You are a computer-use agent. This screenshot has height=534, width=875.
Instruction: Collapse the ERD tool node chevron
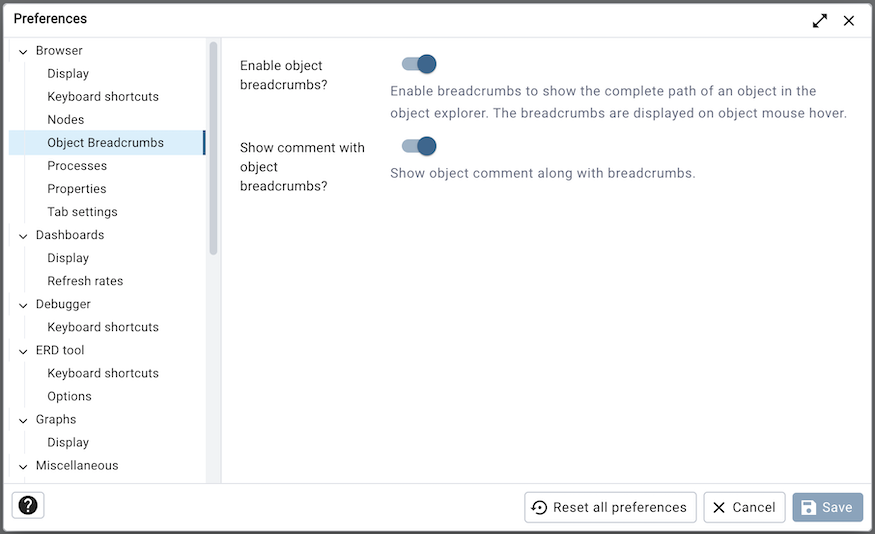click(23, 351)
